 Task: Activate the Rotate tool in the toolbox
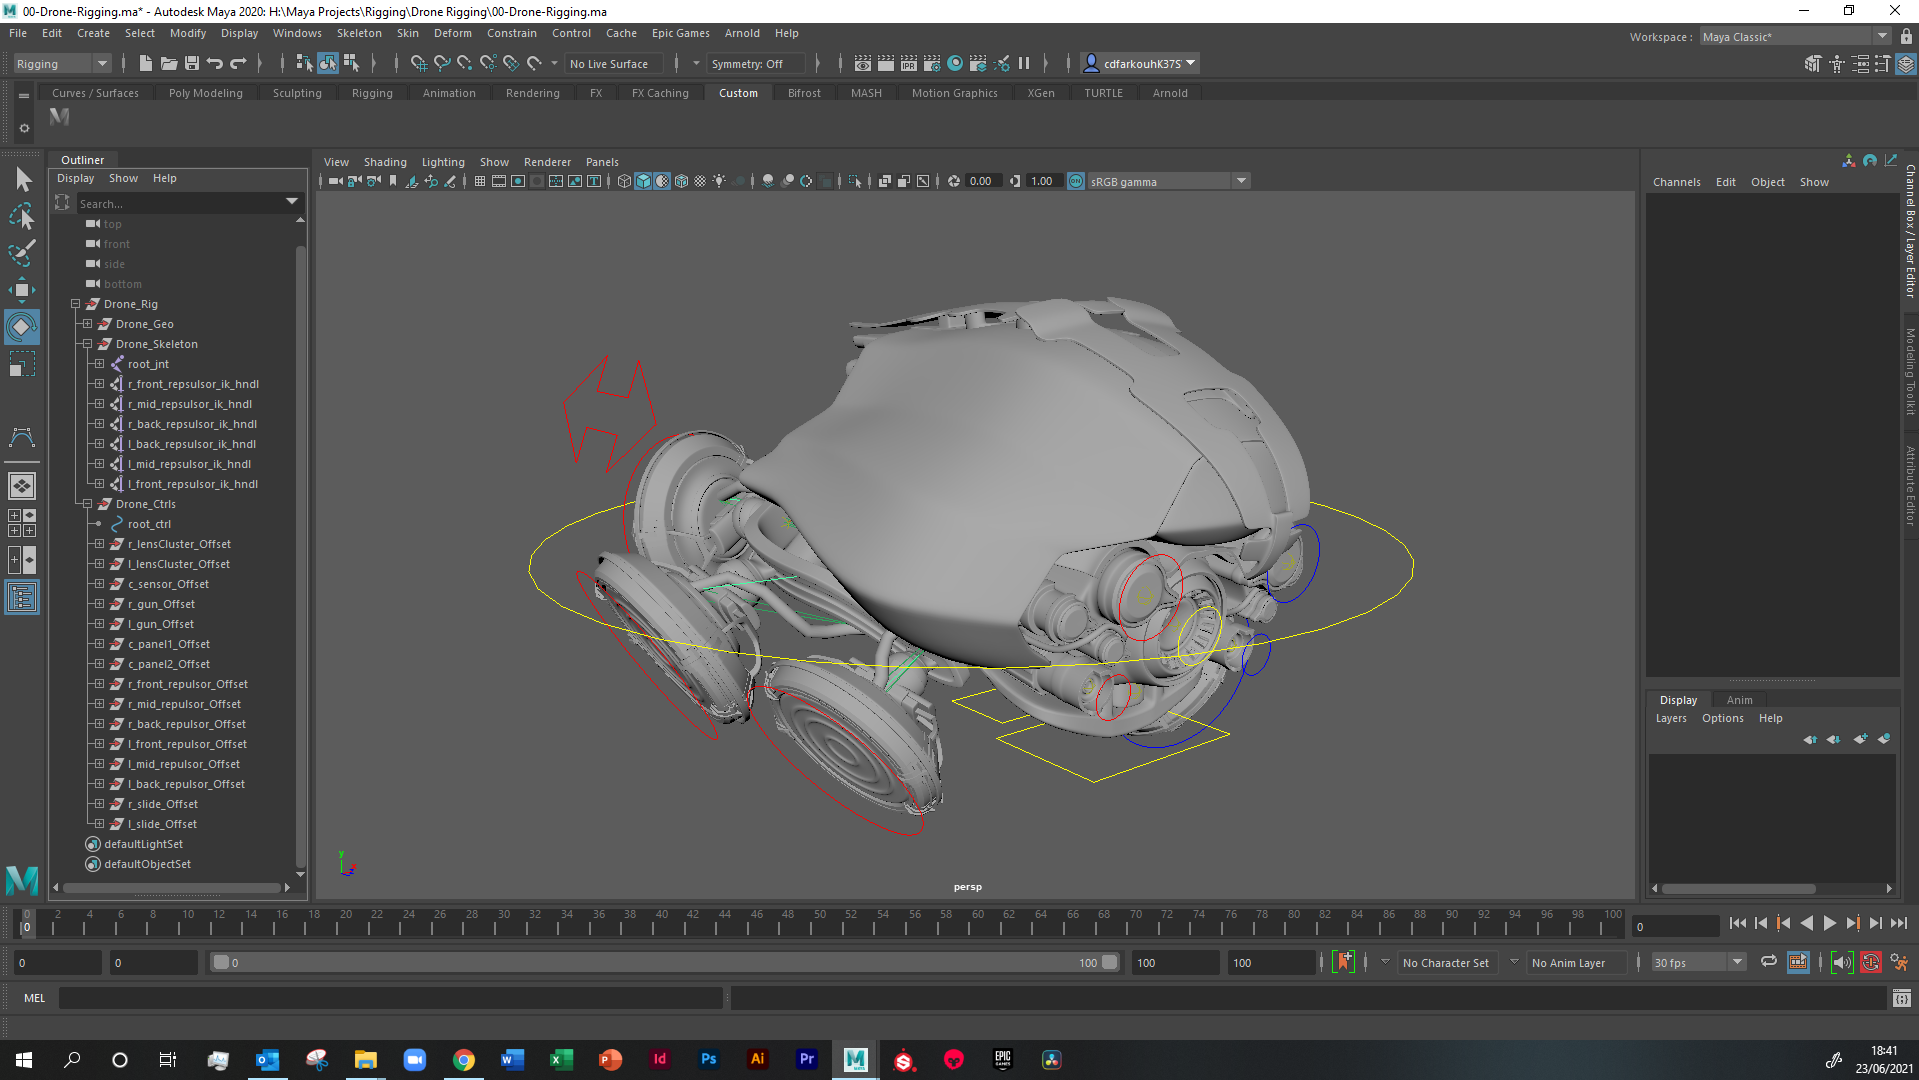coord(21,327)
